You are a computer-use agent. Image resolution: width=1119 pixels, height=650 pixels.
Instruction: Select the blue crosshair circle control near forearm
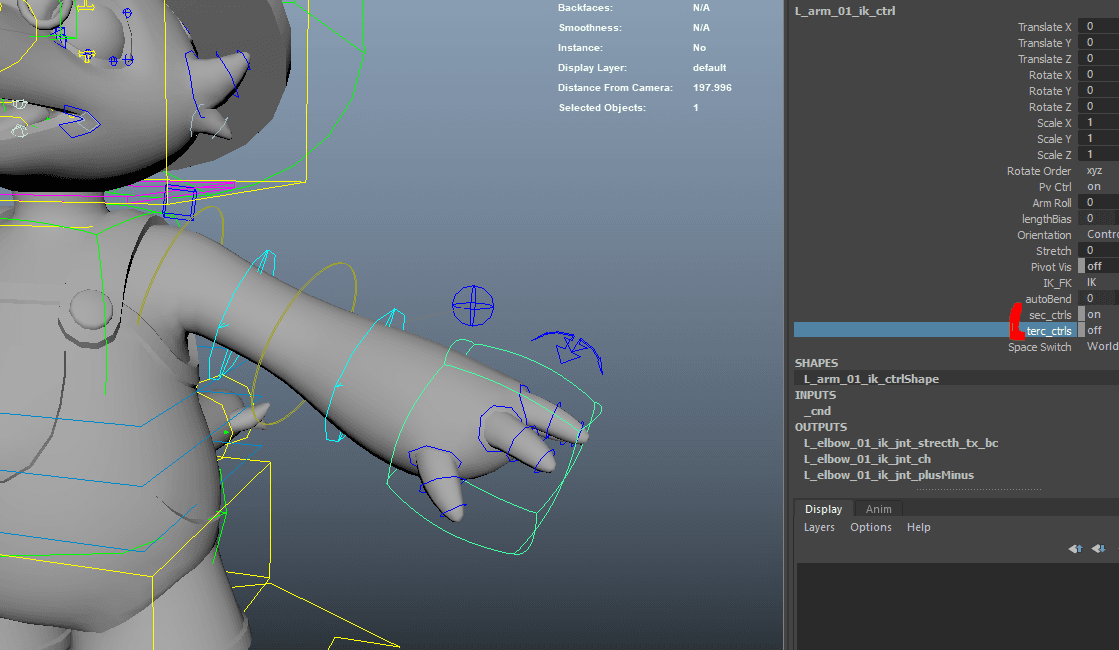472,305
